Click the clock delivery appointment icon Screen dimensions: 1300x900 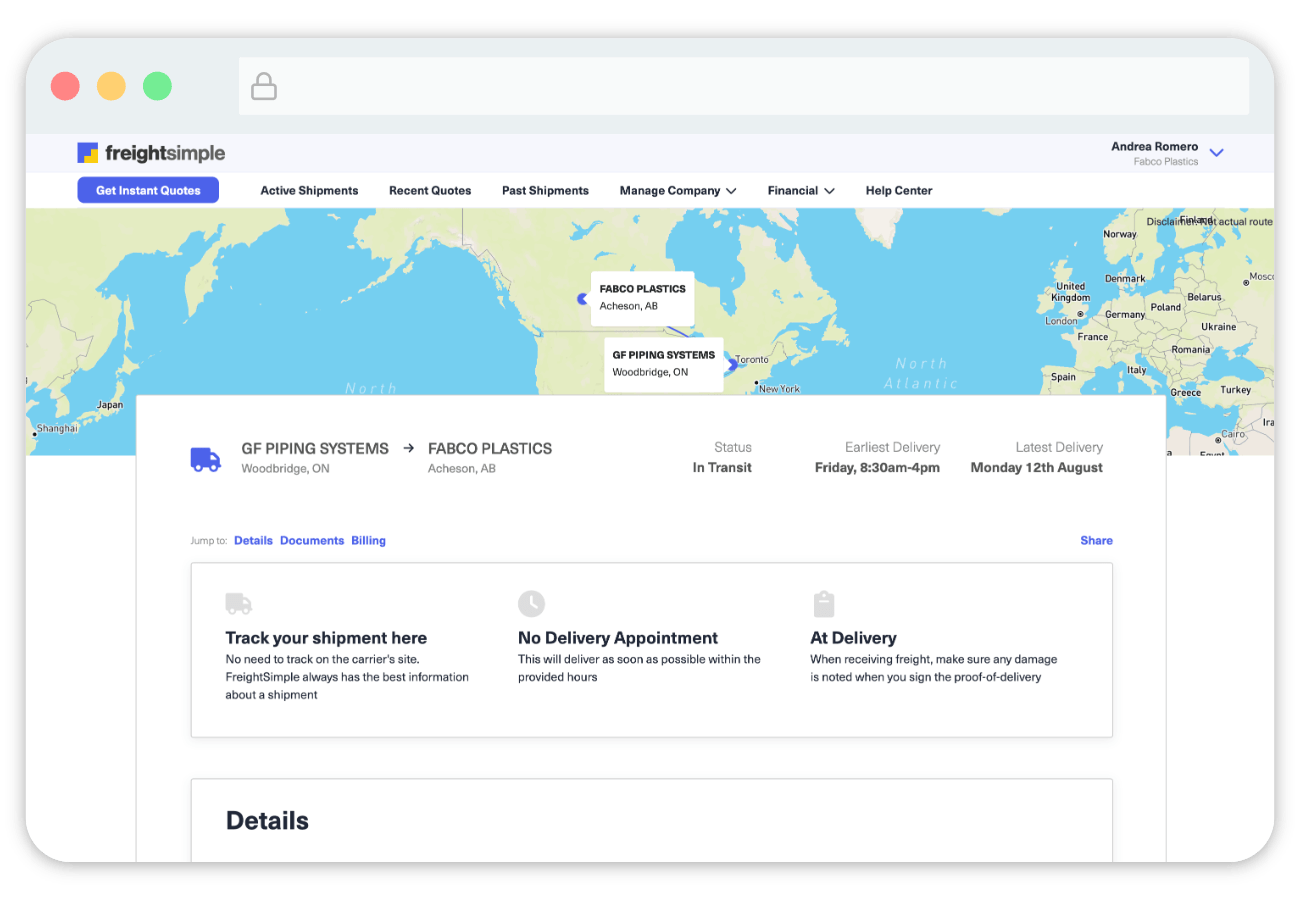pyautogui.click(x=531, y=603)
